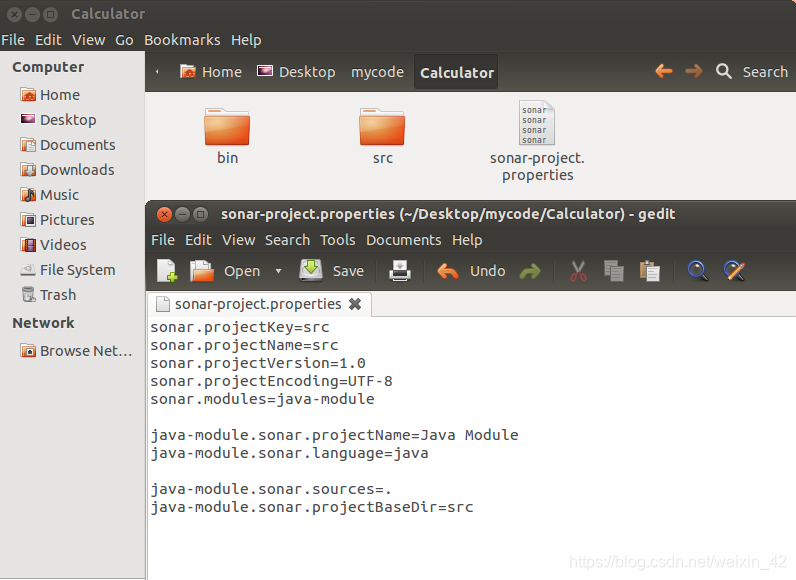Click the green Redo arrow
This screenshot has width=796, height=580.
[530, 271]
